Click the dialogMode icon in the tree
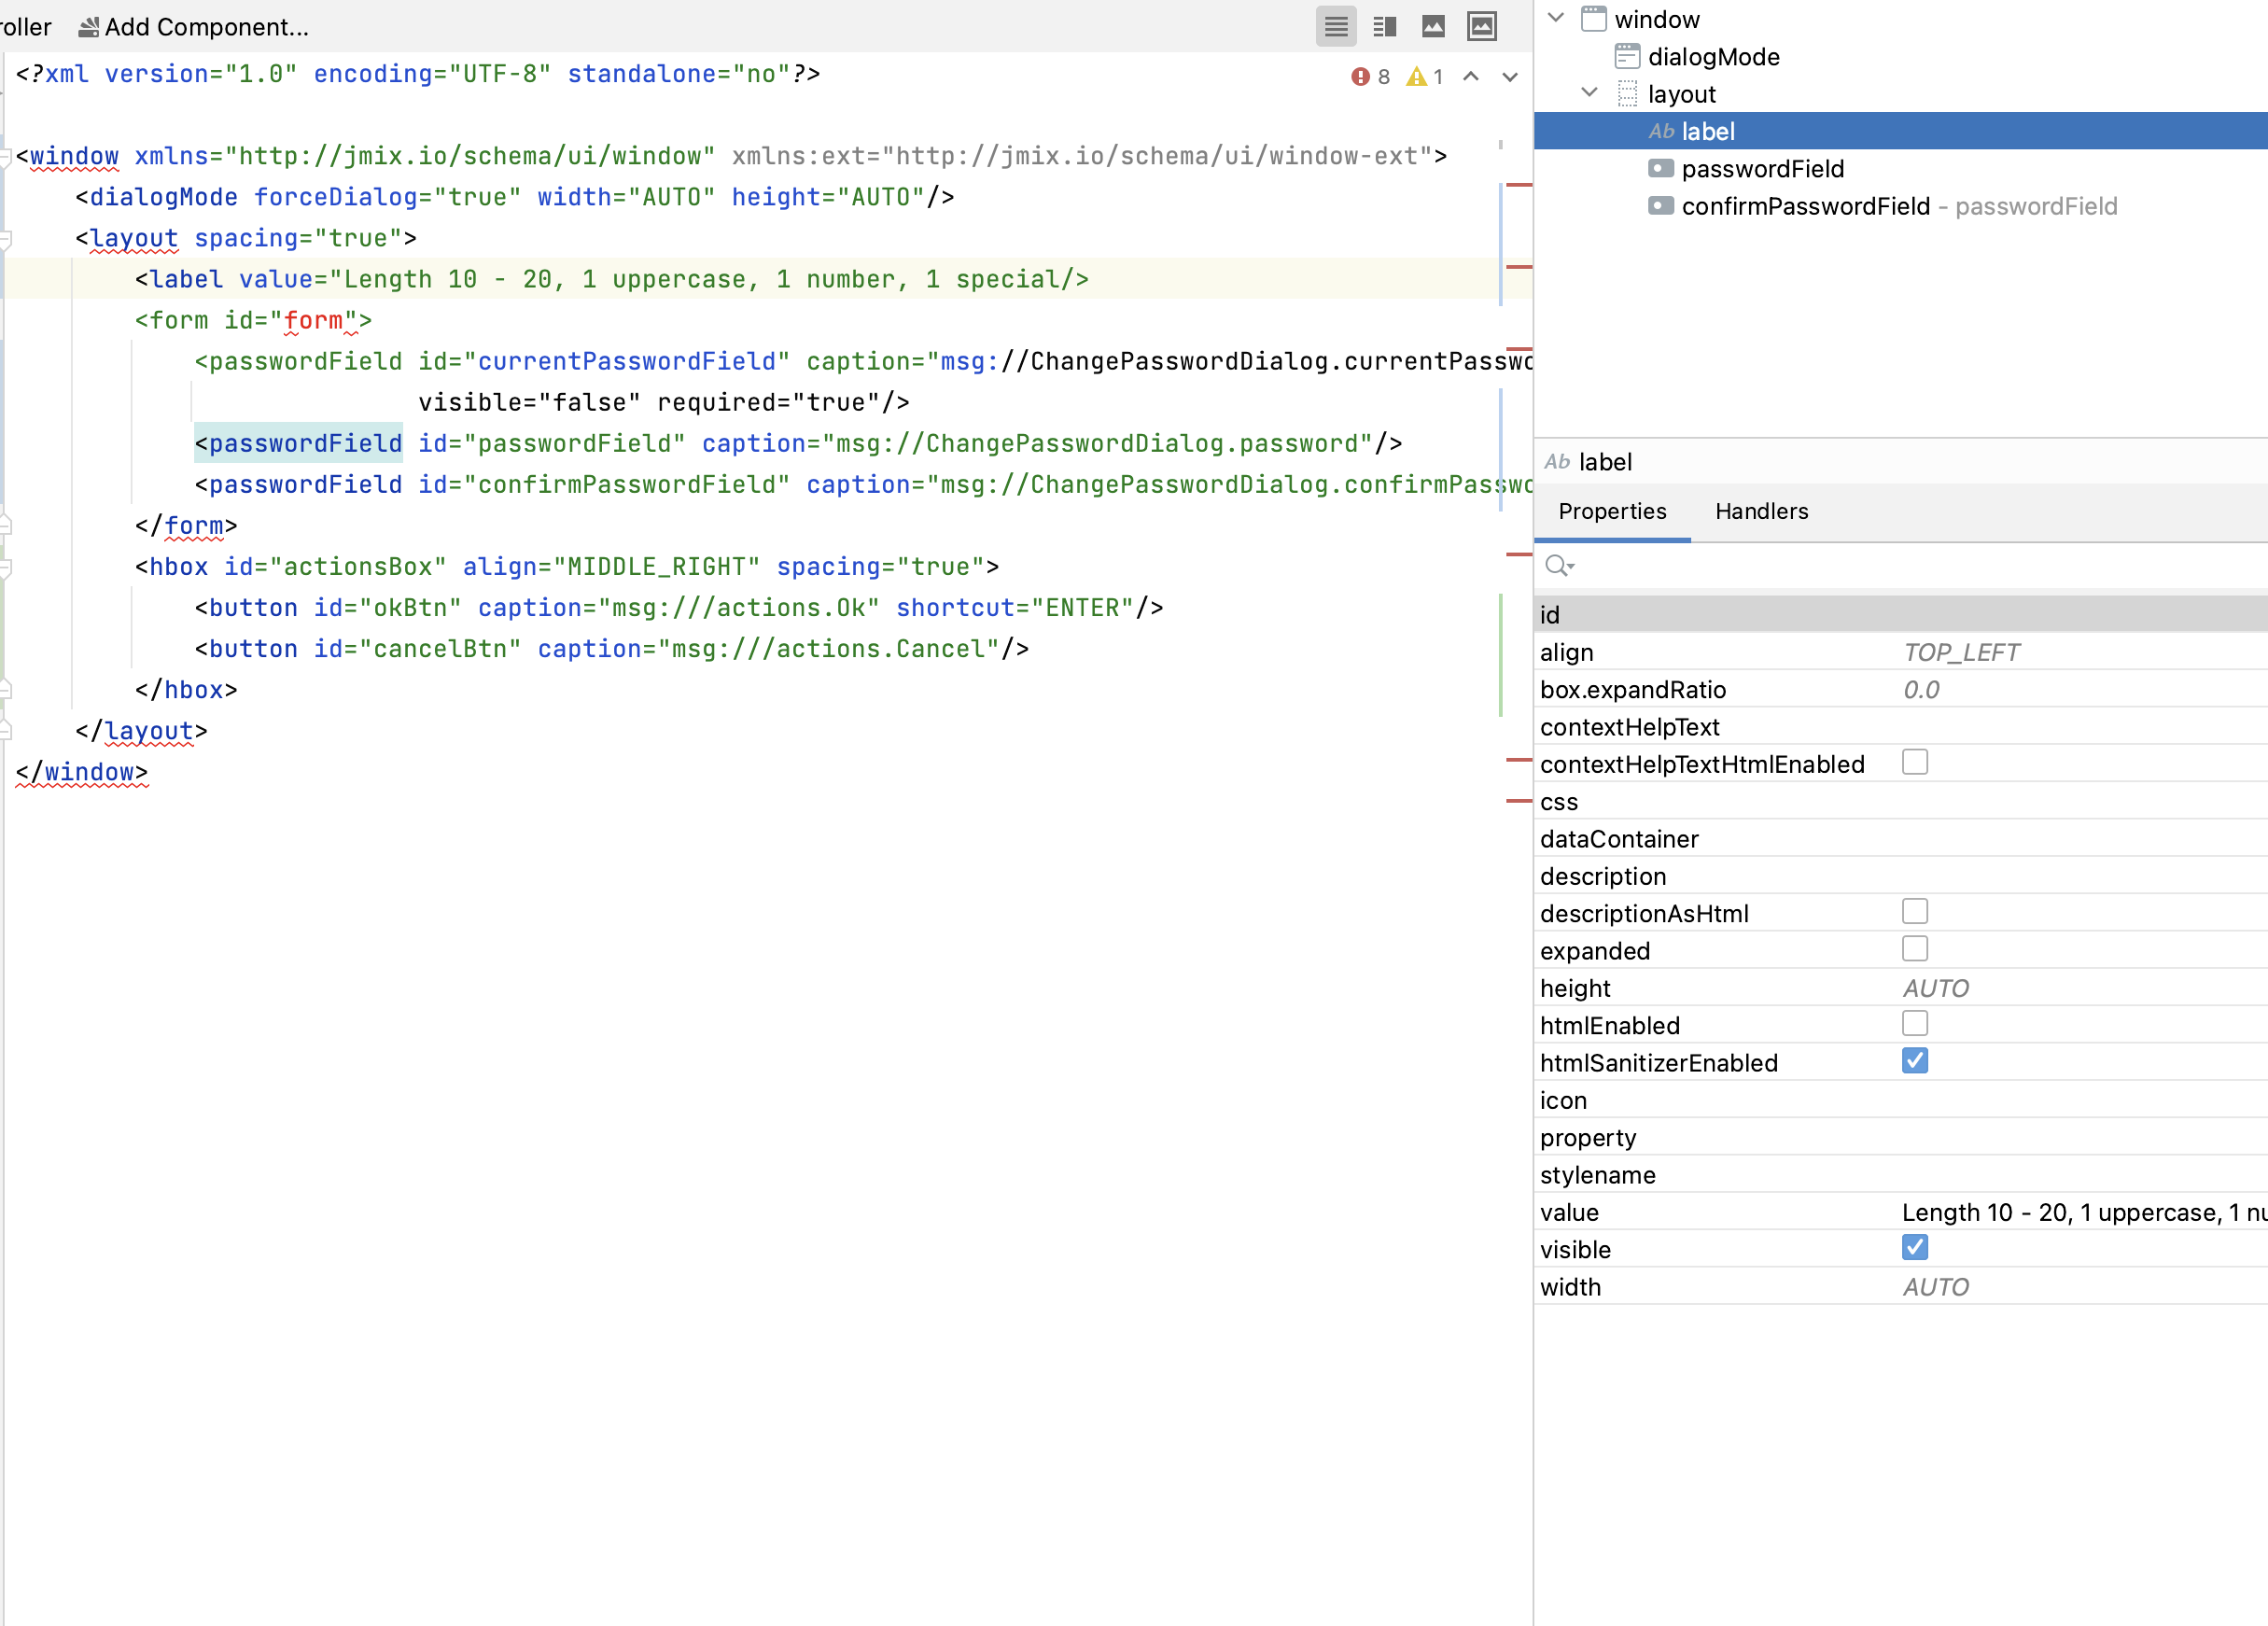This screenshot has height=1626, width=2268. click(1628, 56)
